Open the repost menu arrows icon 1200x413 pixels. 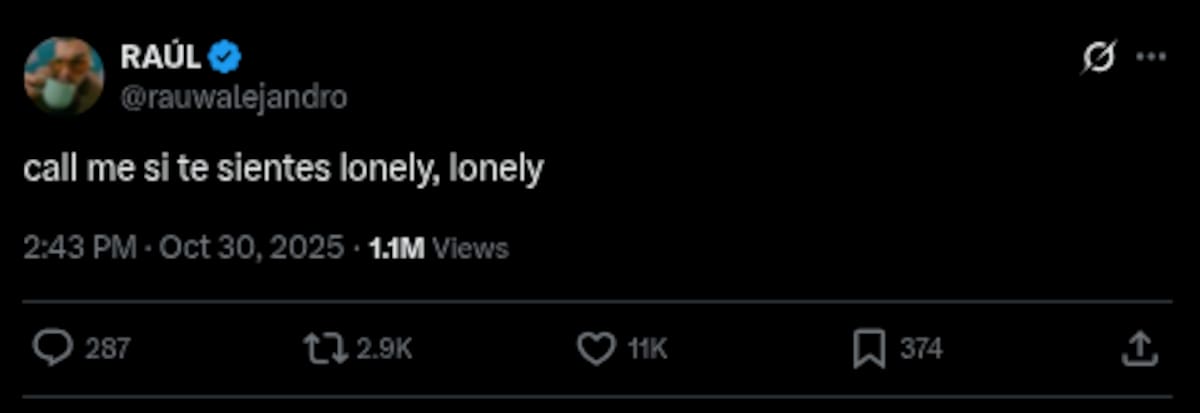(x=325, y=348)
